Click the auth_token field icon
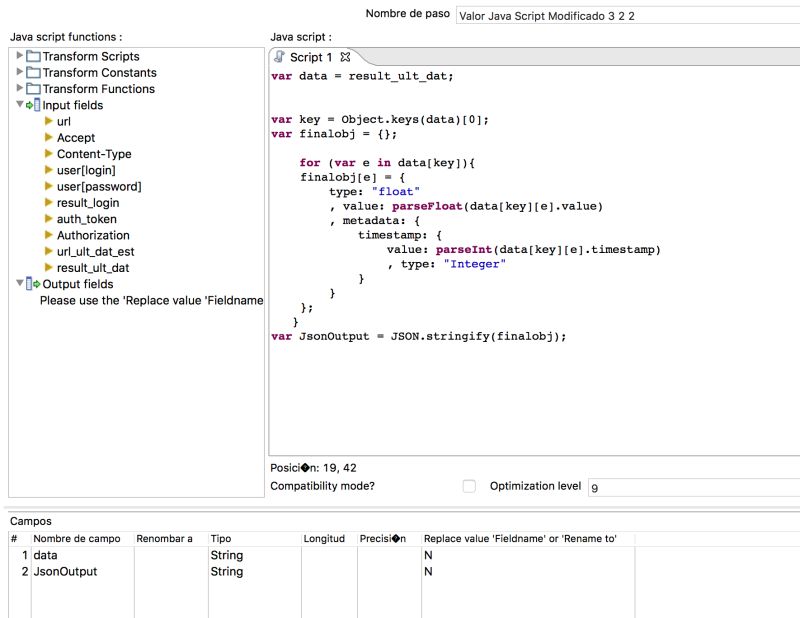This screenshot has width=800, height=618. [48, 218]
